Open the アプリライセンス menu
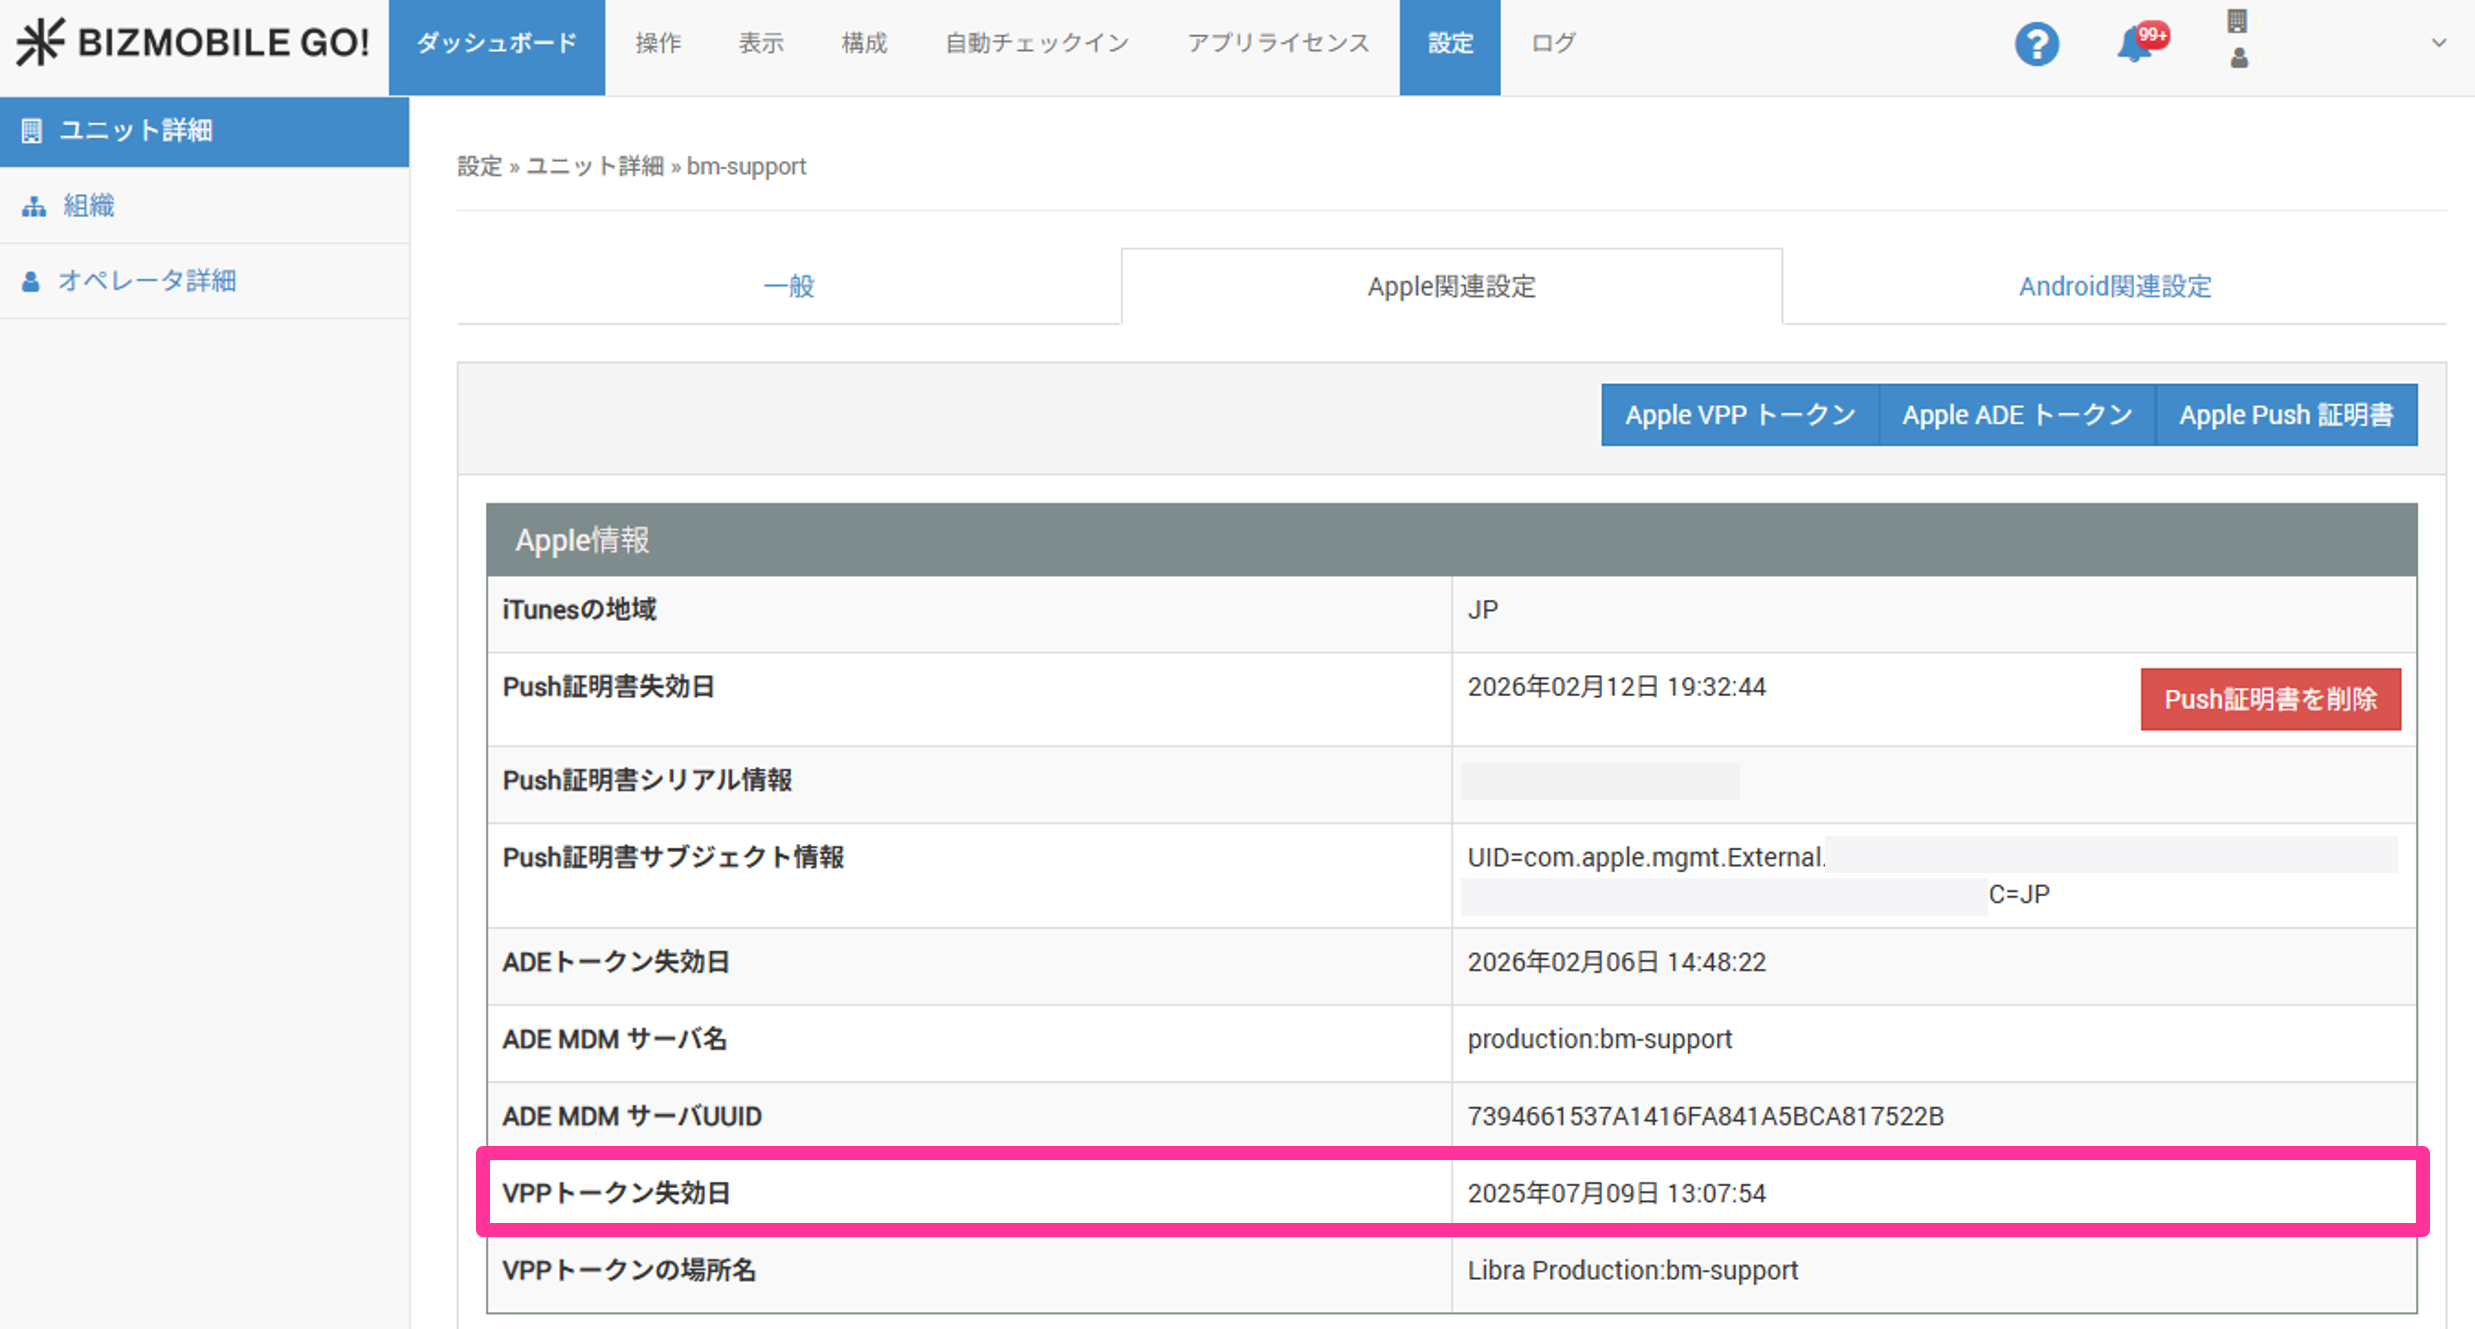The width and height of the screenshot is (2475, 1329). [x=1277, y=44]
